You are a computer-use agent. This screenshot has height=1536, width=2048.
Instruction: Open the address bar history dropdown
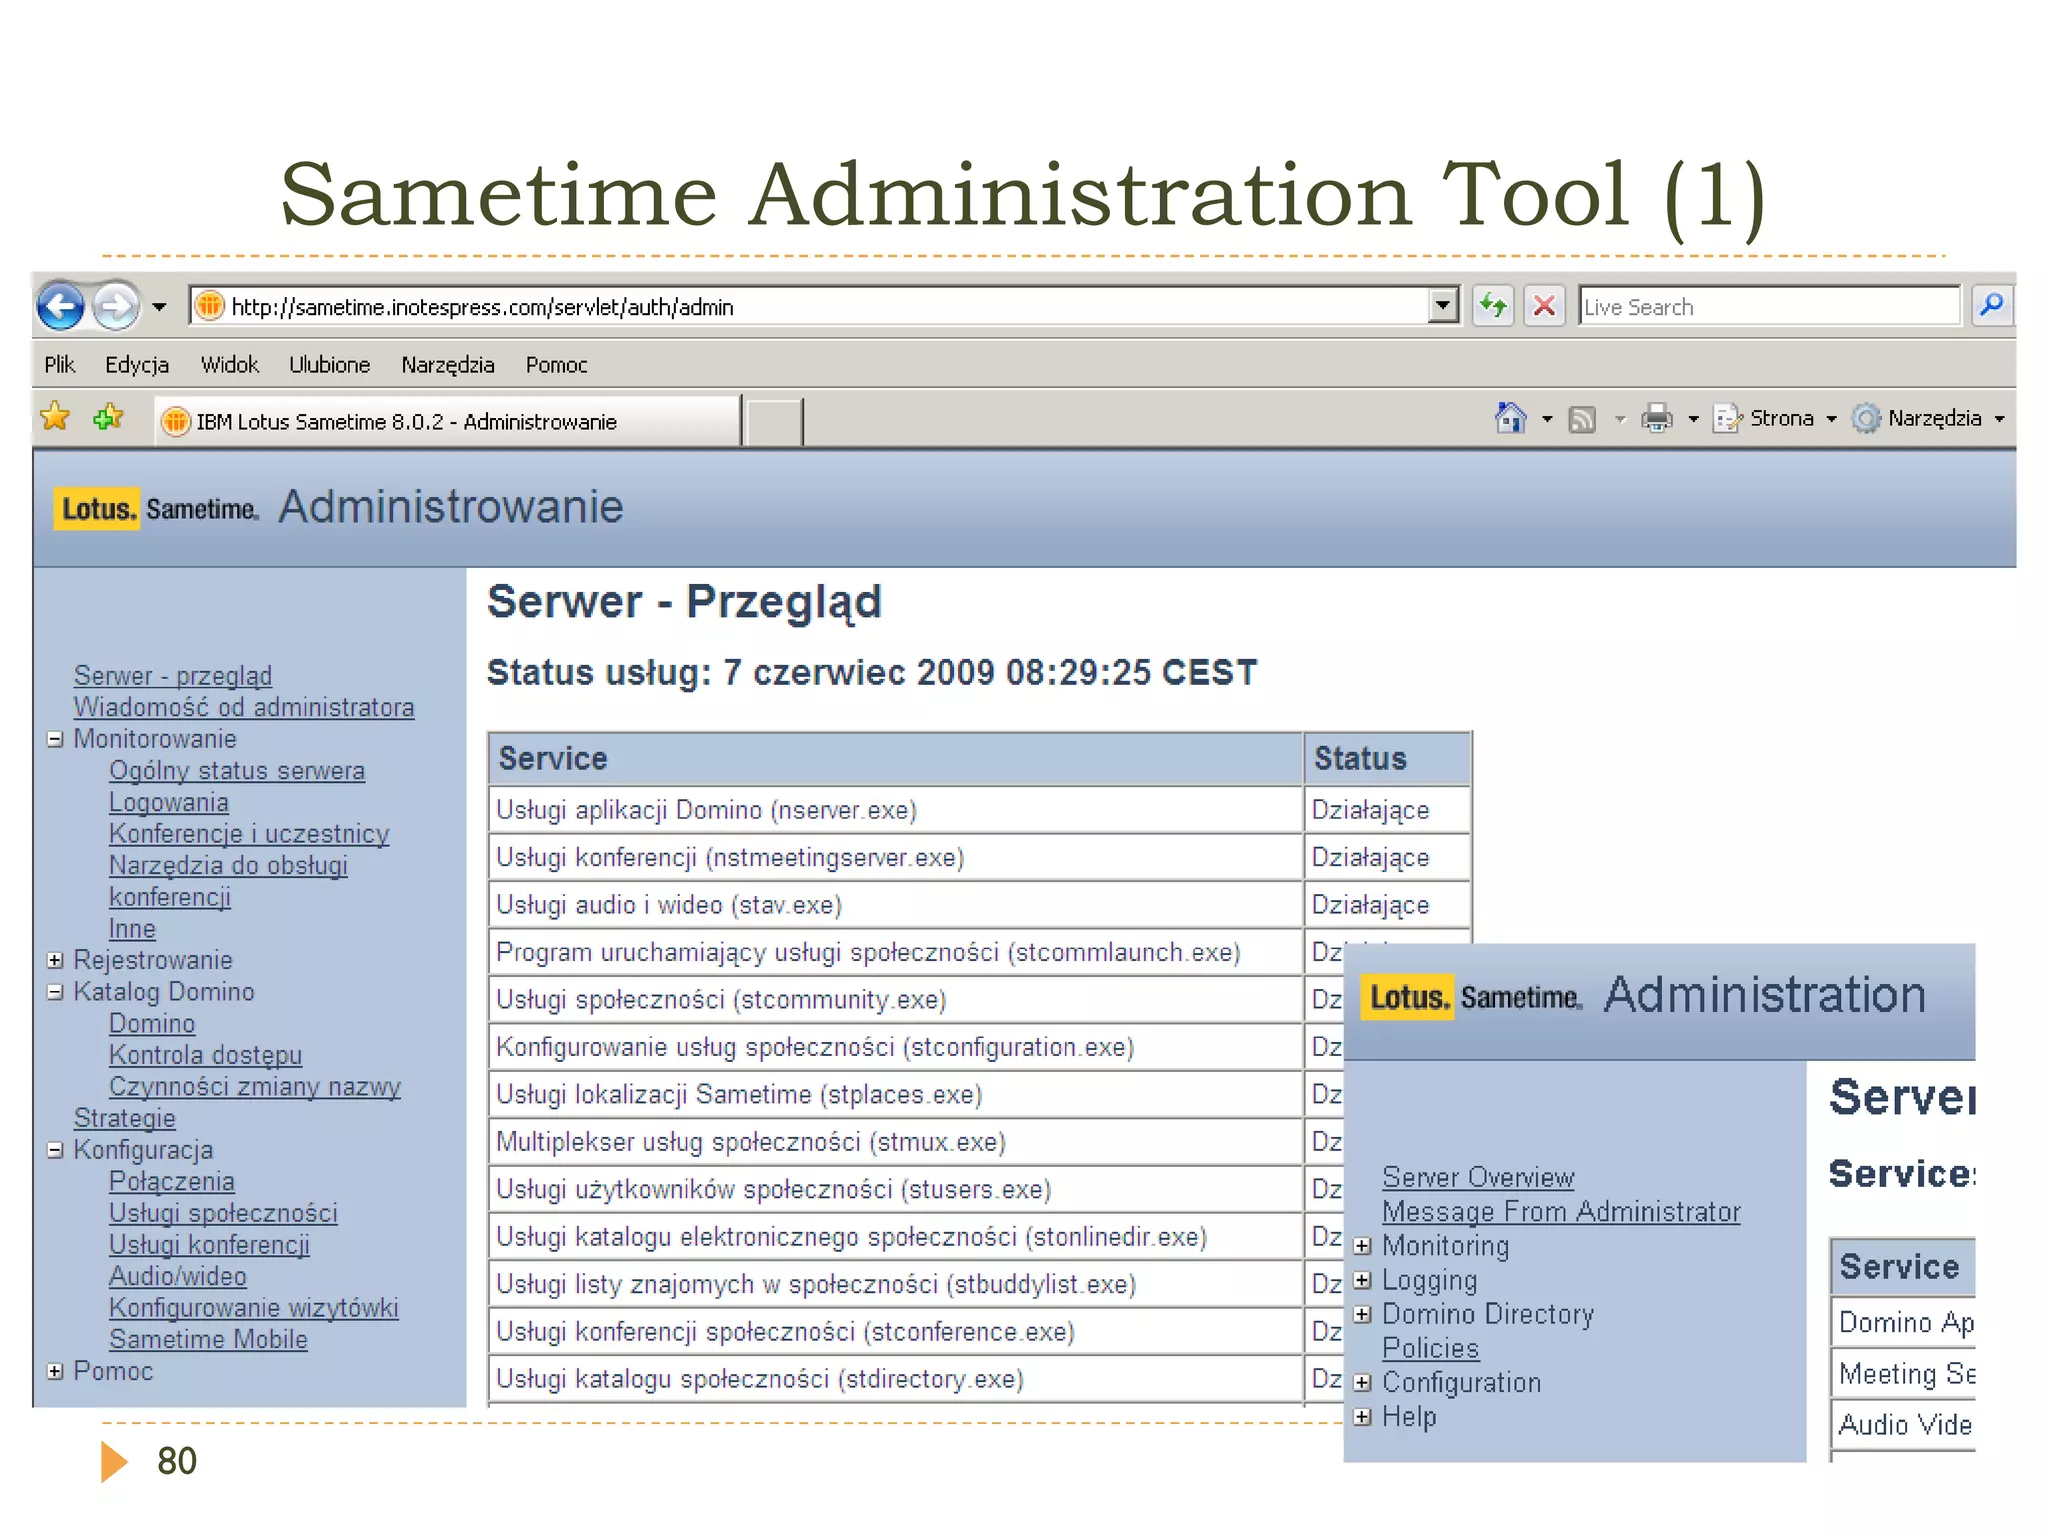1443,306
